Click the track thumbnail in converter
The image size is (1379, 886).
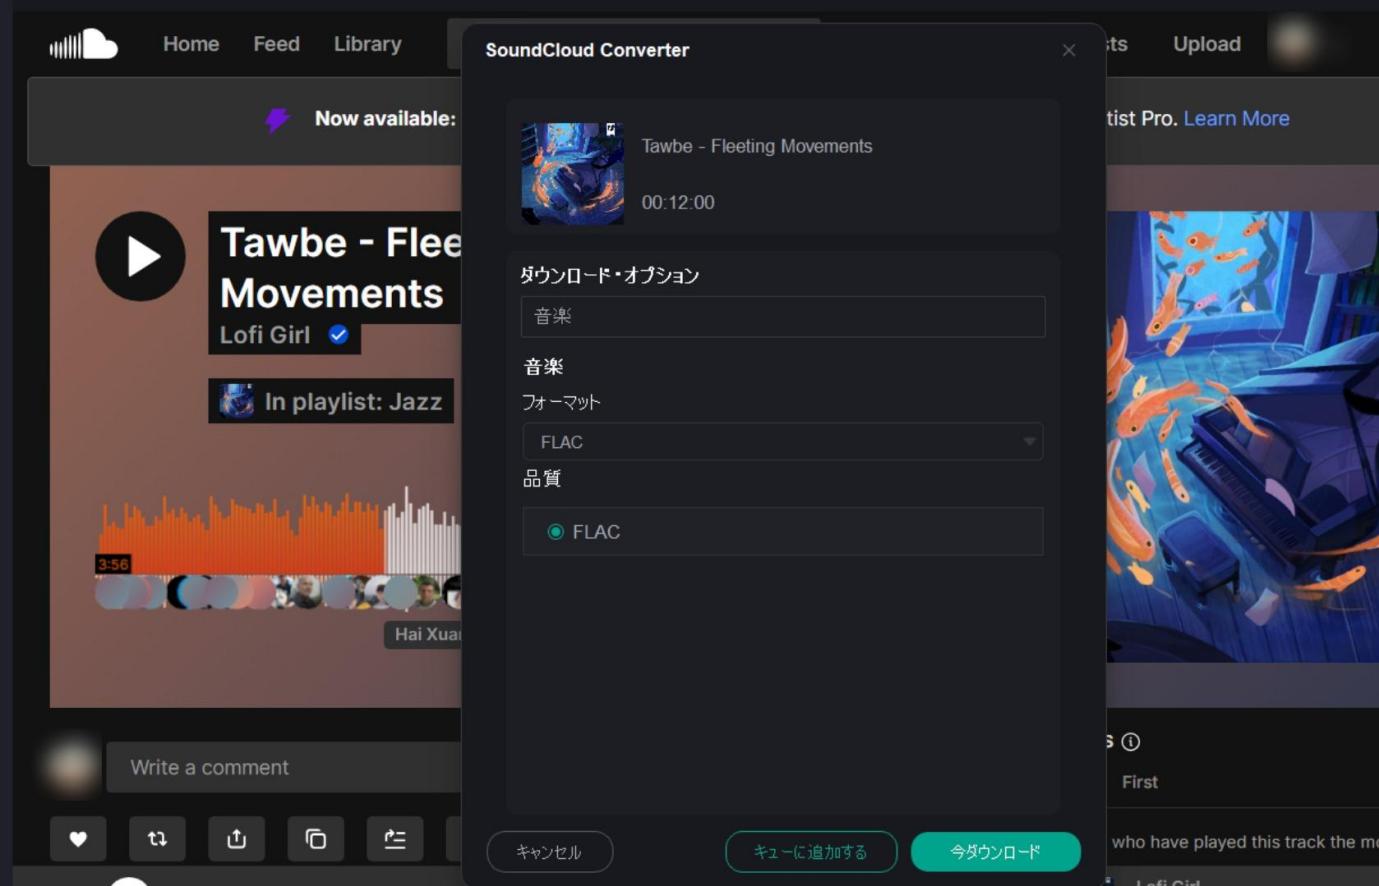[572, 173]
